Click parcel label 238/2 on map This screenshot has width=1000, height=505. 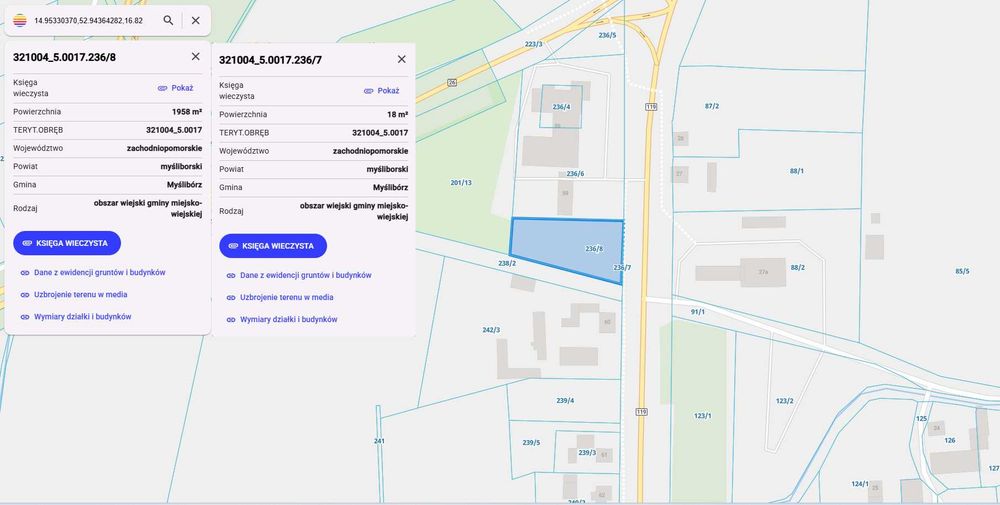point(507,263)
